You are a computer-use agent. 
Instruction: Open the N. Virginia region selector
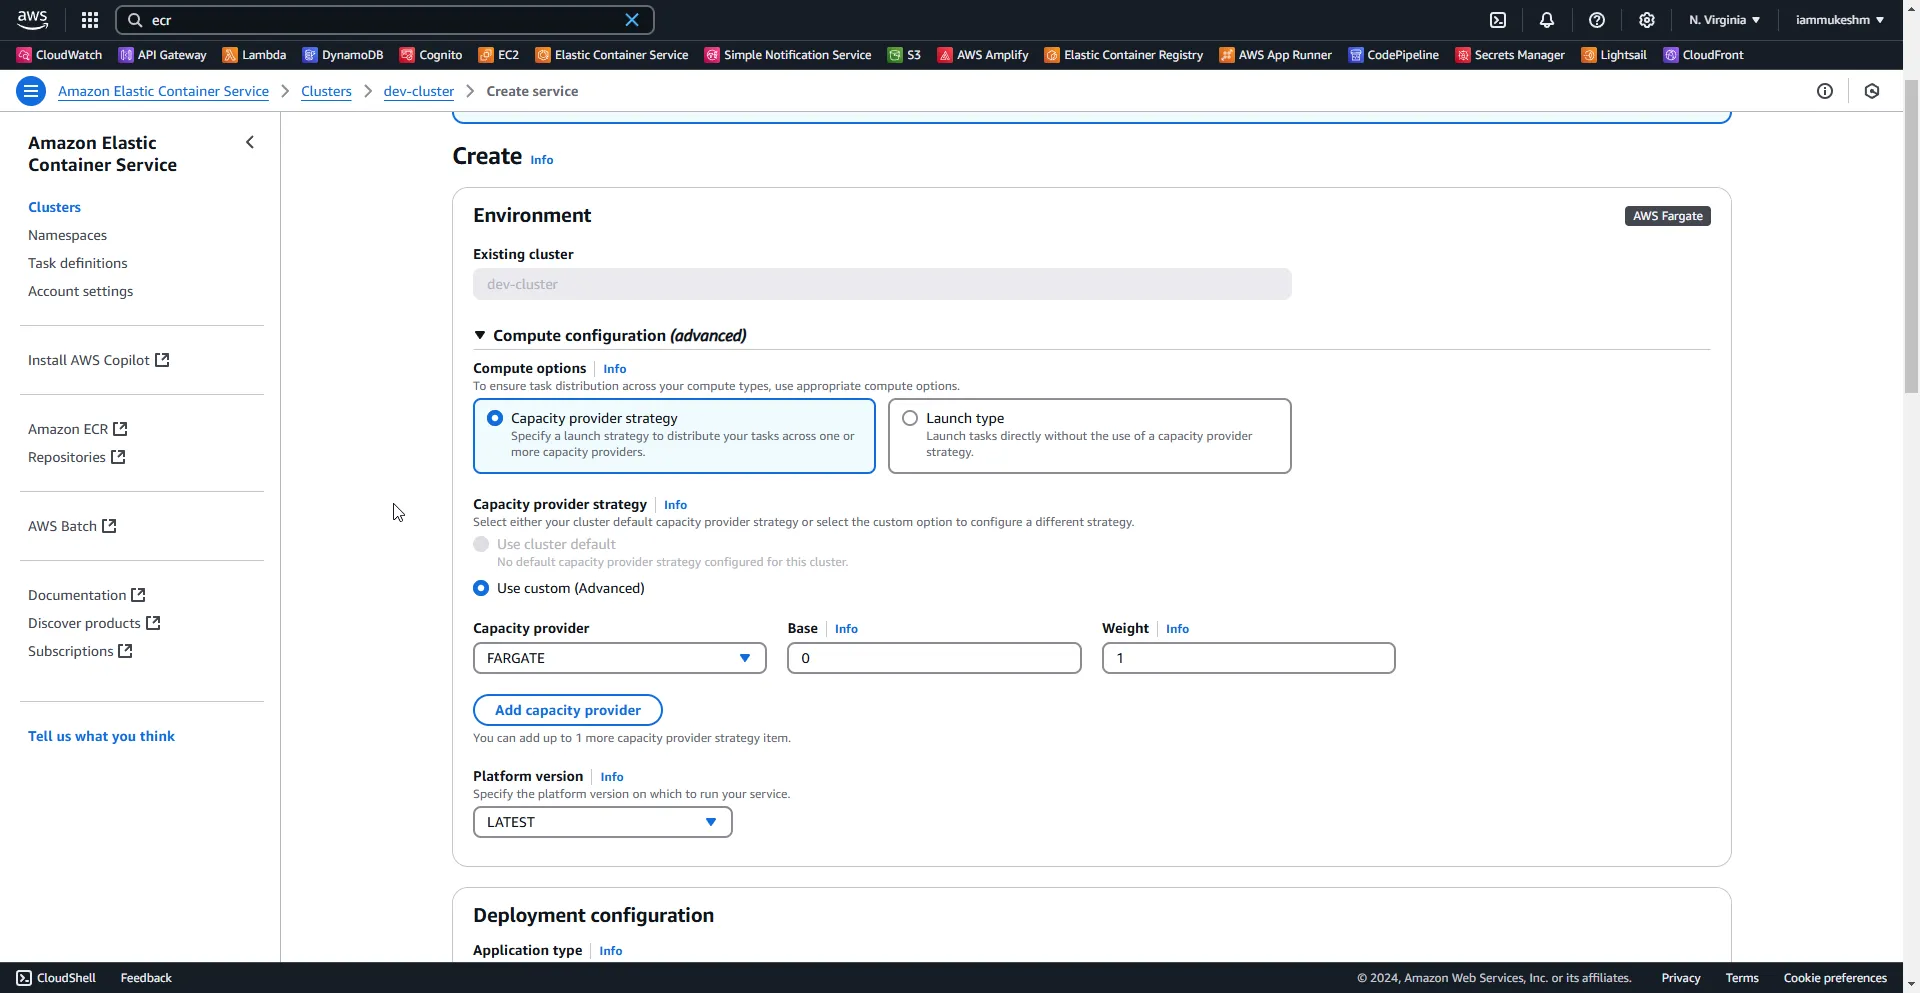pyautogui.click(x=1724, y=20)
